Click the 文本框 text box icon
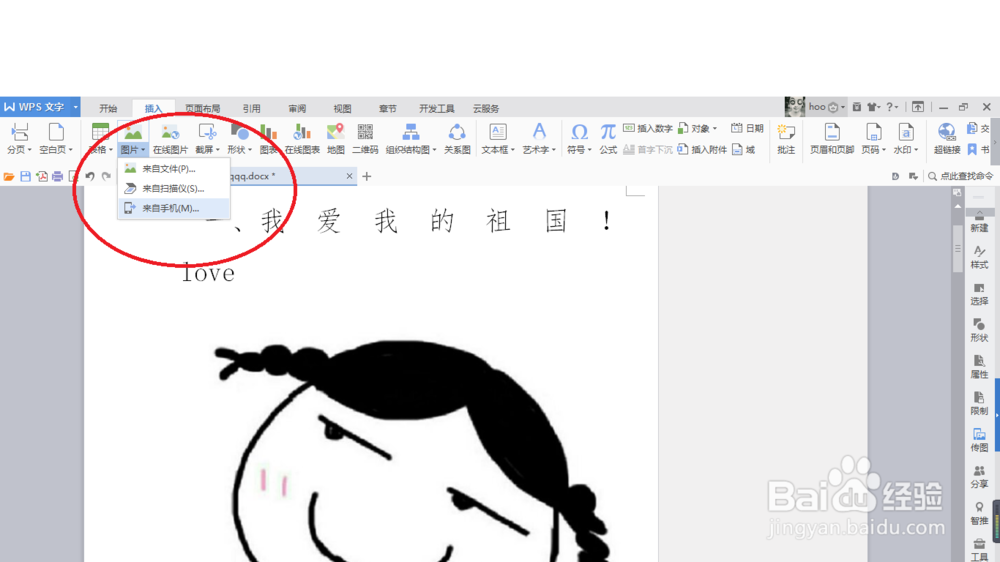This screenshot has height=562, width=1000. click(x=497, y=133)
